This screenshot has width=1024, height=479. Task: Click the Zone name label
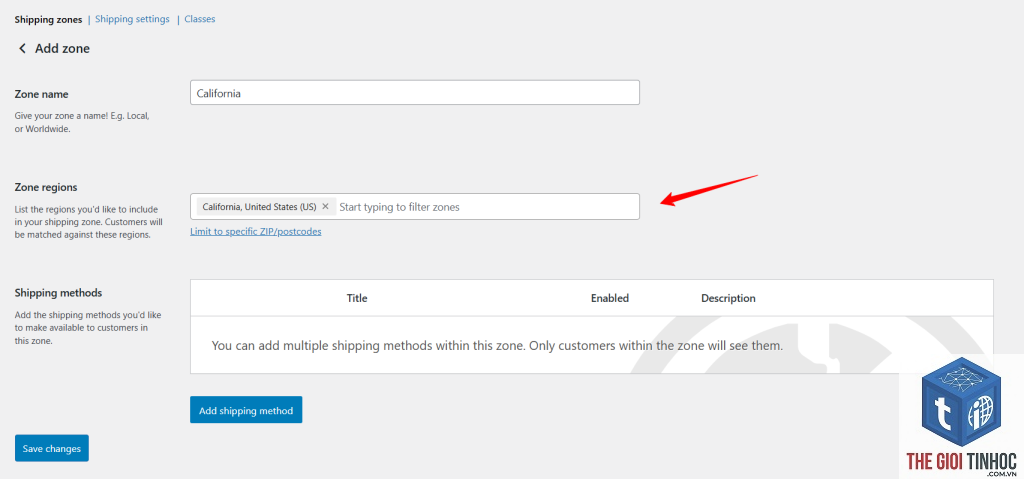click(x=41, y=94)
